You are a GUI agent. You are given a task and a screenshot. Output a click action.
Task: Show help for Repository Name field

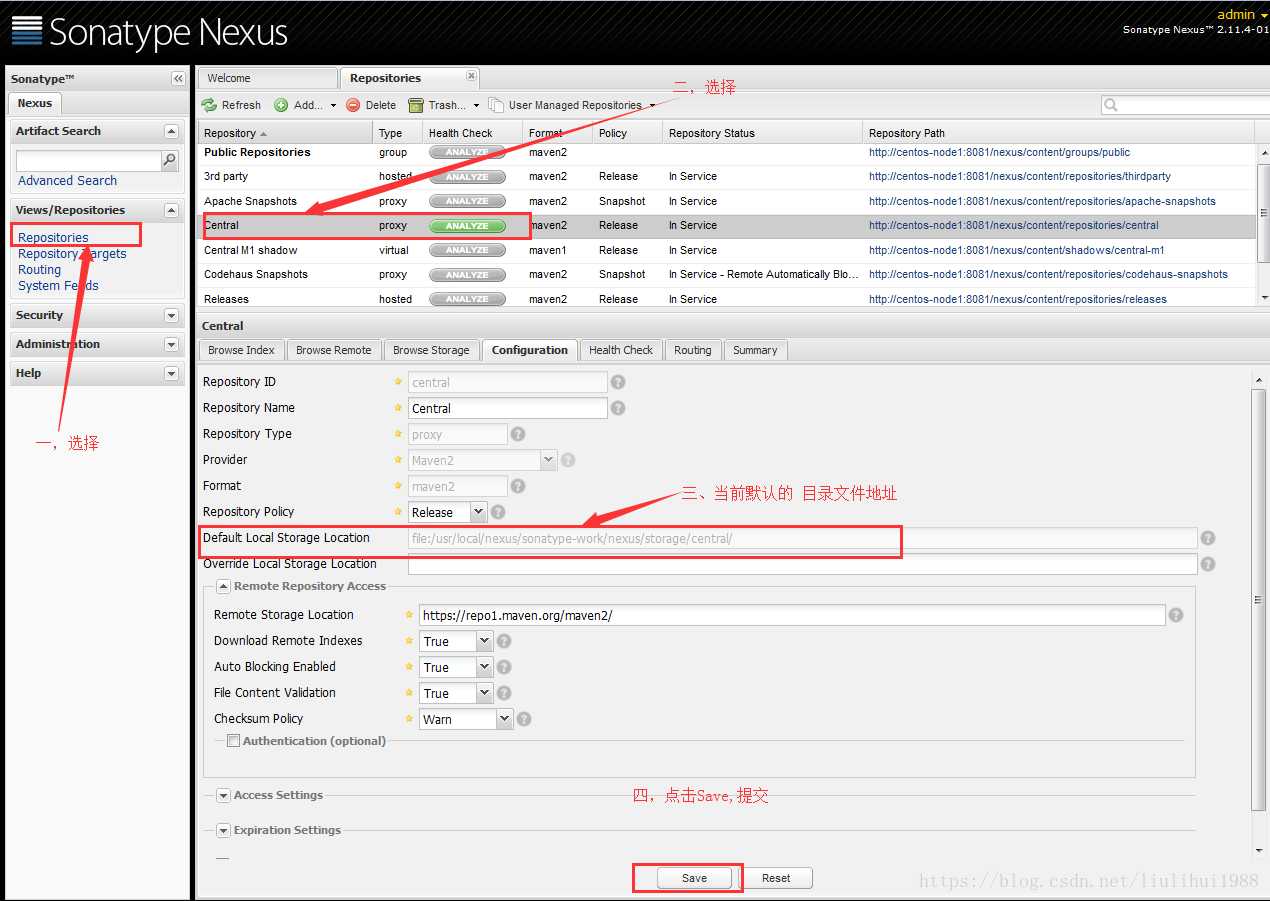point(618,408)
